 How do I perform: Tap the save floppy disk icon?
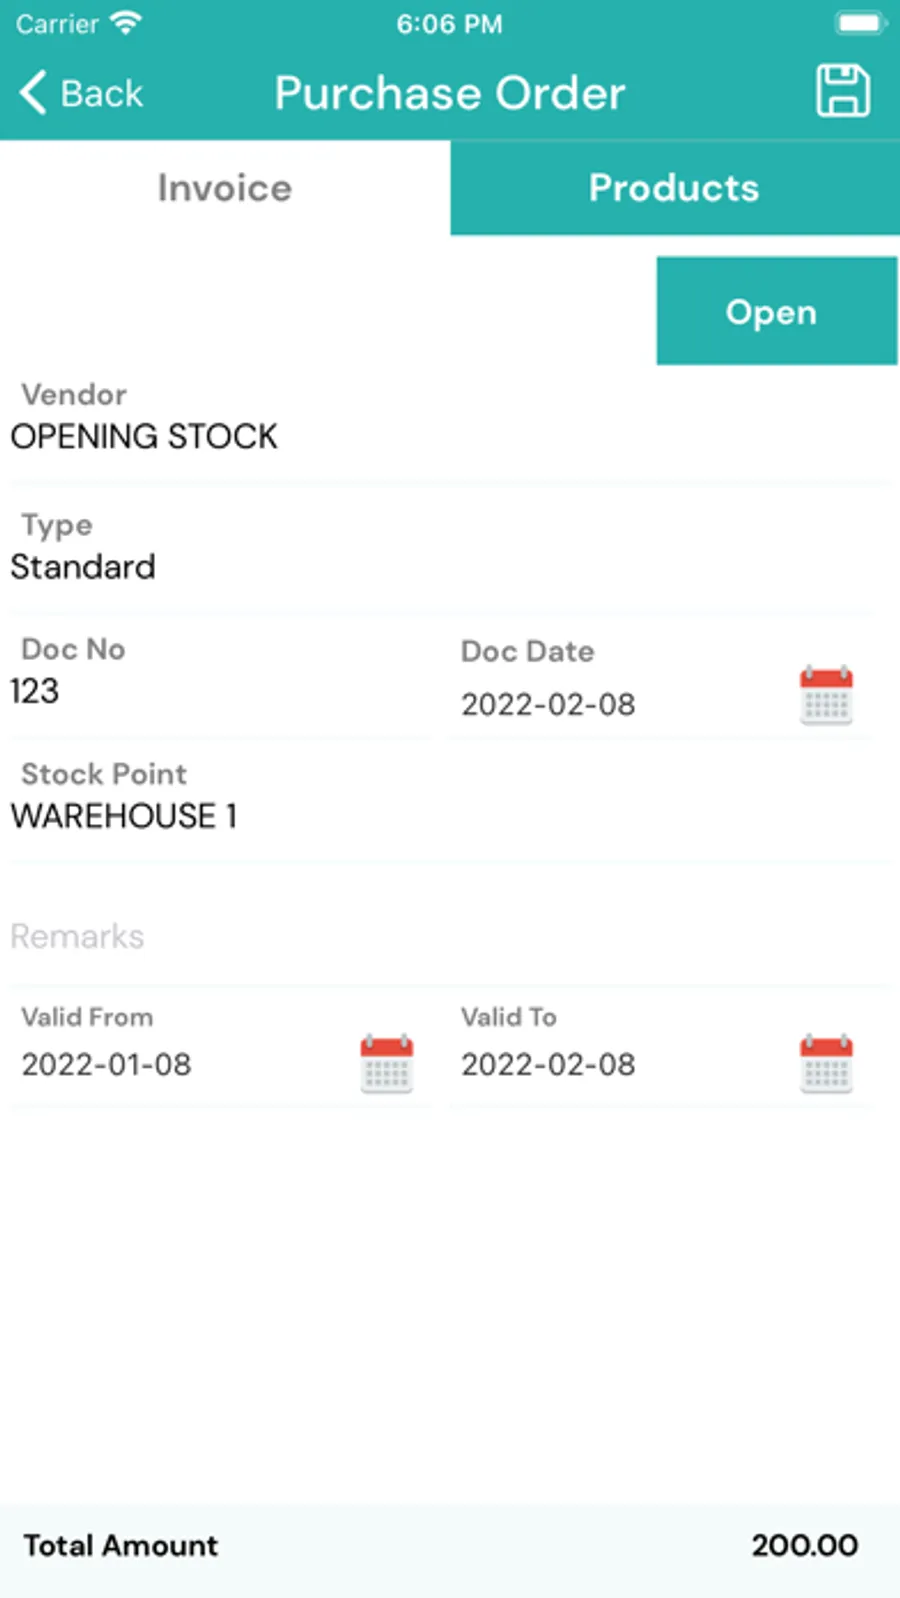coord(842,91)
